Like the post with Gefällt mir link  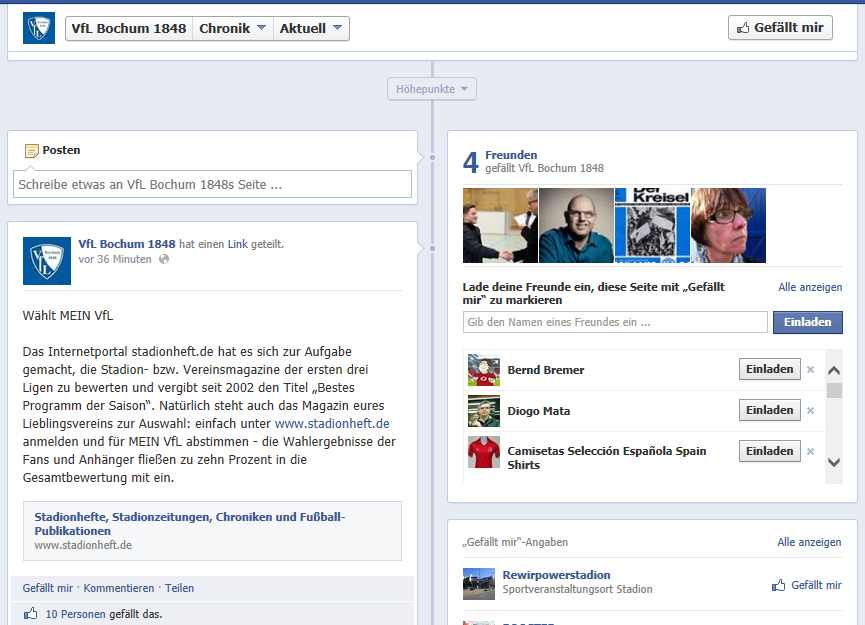pyautogui.click(x=47, y=588)
